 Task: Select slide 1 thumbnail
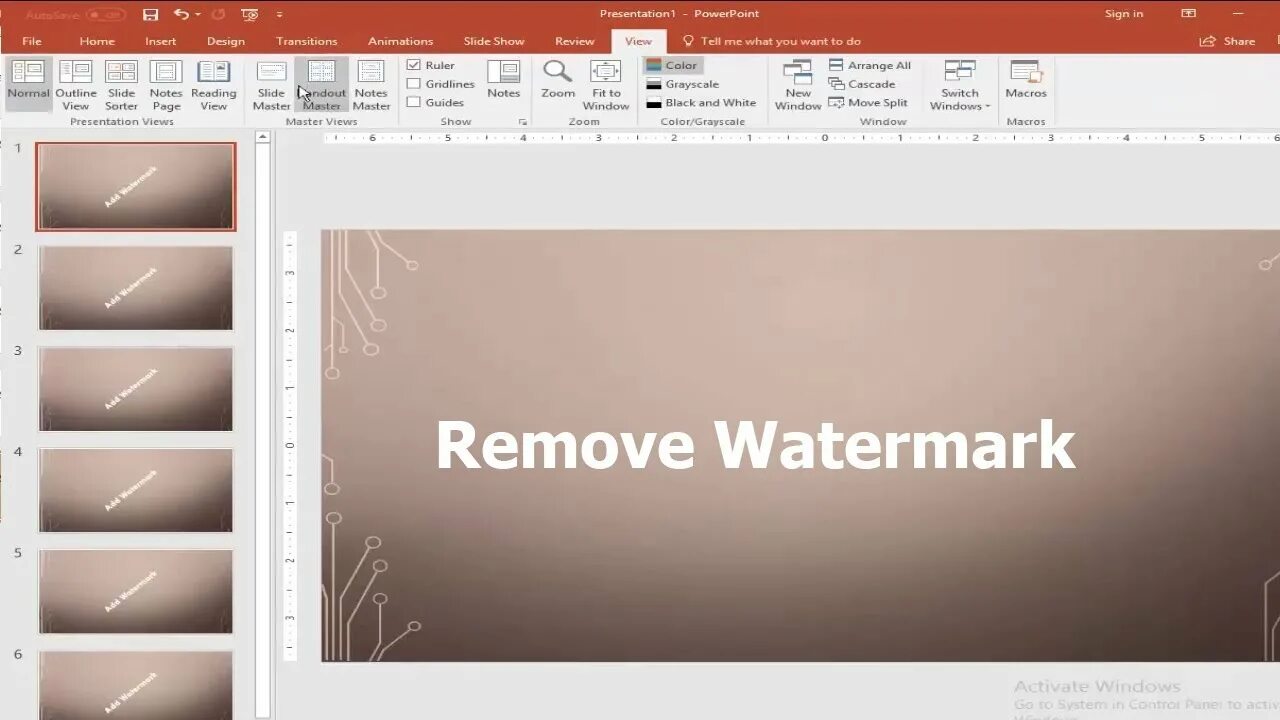point(136,186)
